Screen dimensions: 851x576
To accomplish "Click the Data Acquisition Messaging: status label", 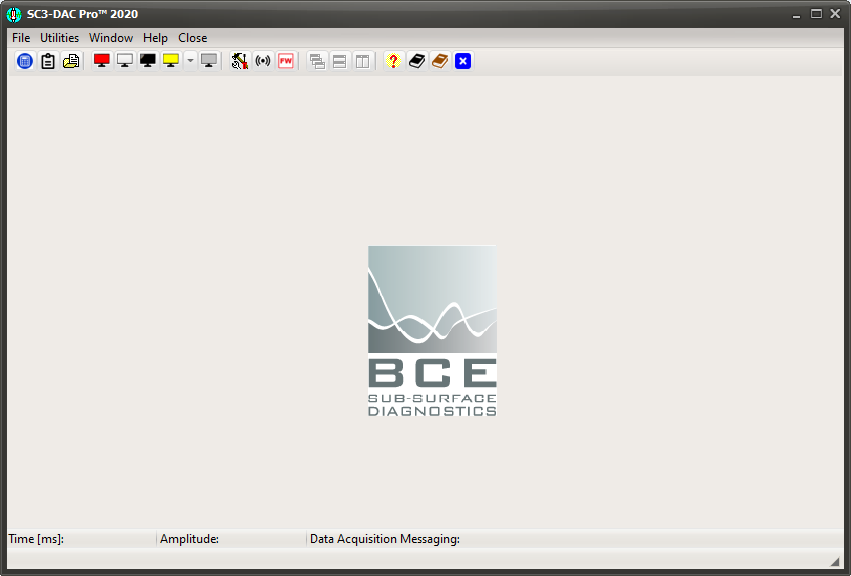I will (385, 539).
